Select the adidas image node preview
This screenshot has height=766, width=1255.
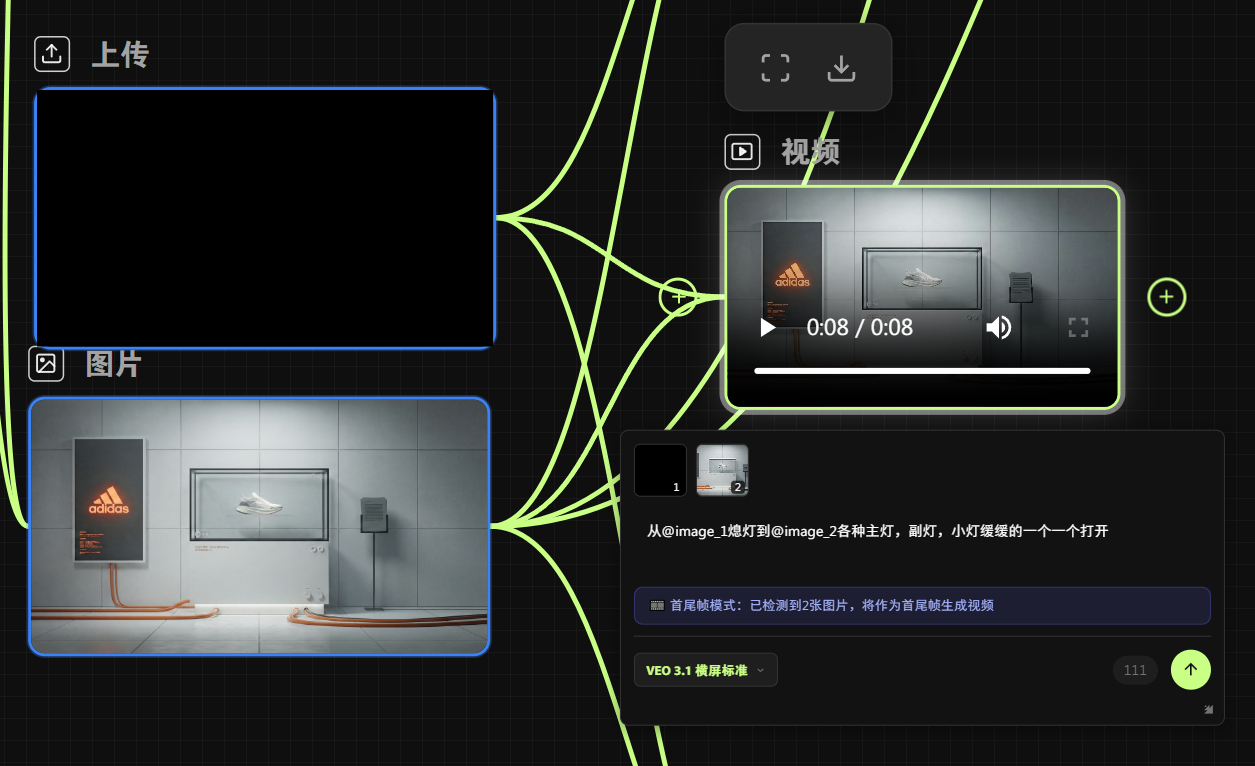tap(259, 526)
